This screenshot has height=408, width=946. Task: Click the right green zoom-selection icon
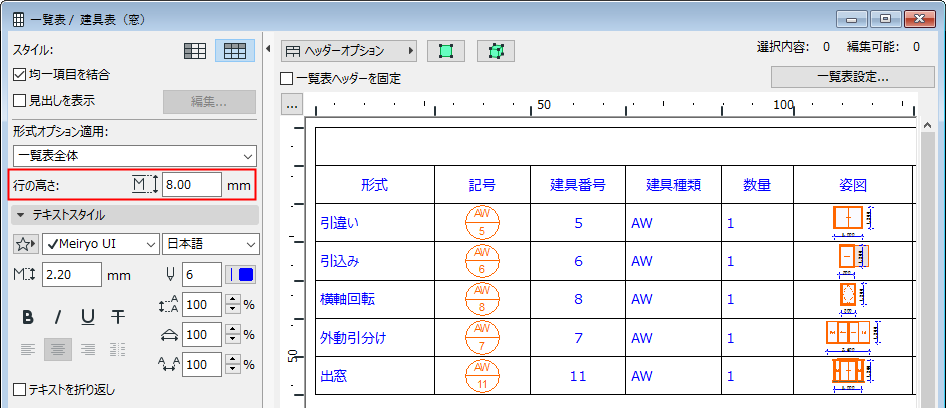[495, 51]
